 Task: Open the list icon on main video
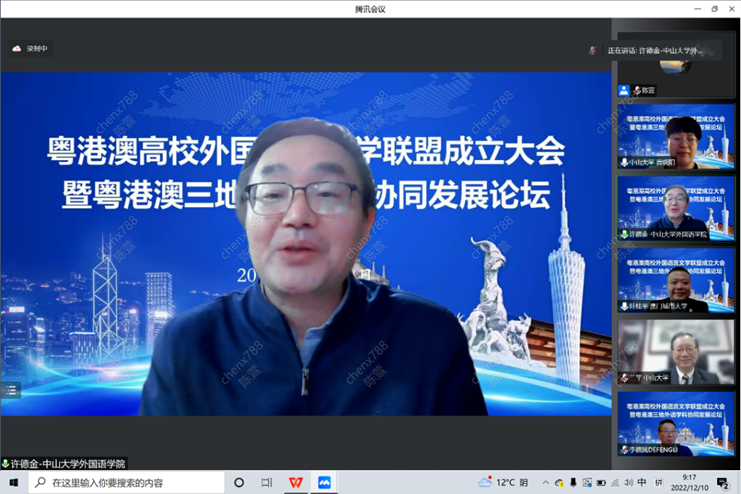pyautogui.click(x=11, y=391)
